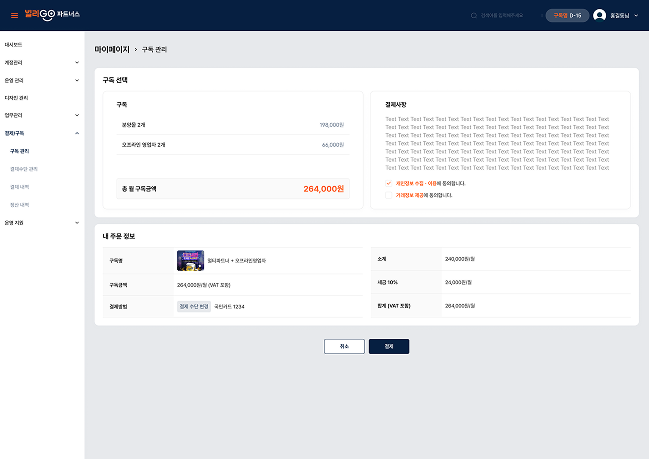Click the Text Text terms paragraph

(x=498, y=143)
